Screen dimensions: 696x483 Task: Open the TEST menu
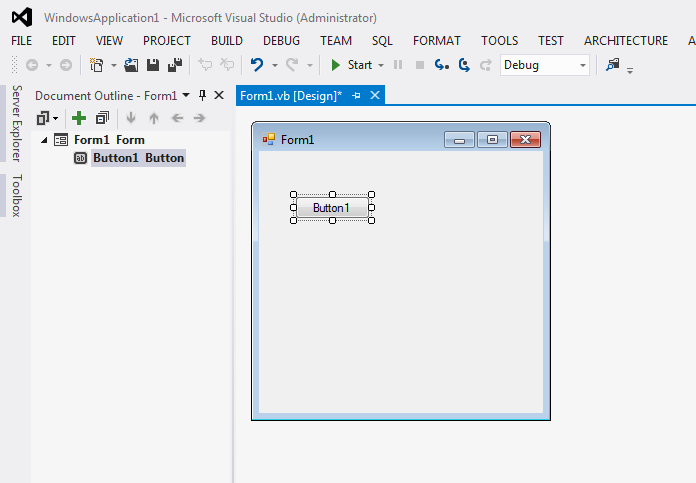tap(551, 41)
